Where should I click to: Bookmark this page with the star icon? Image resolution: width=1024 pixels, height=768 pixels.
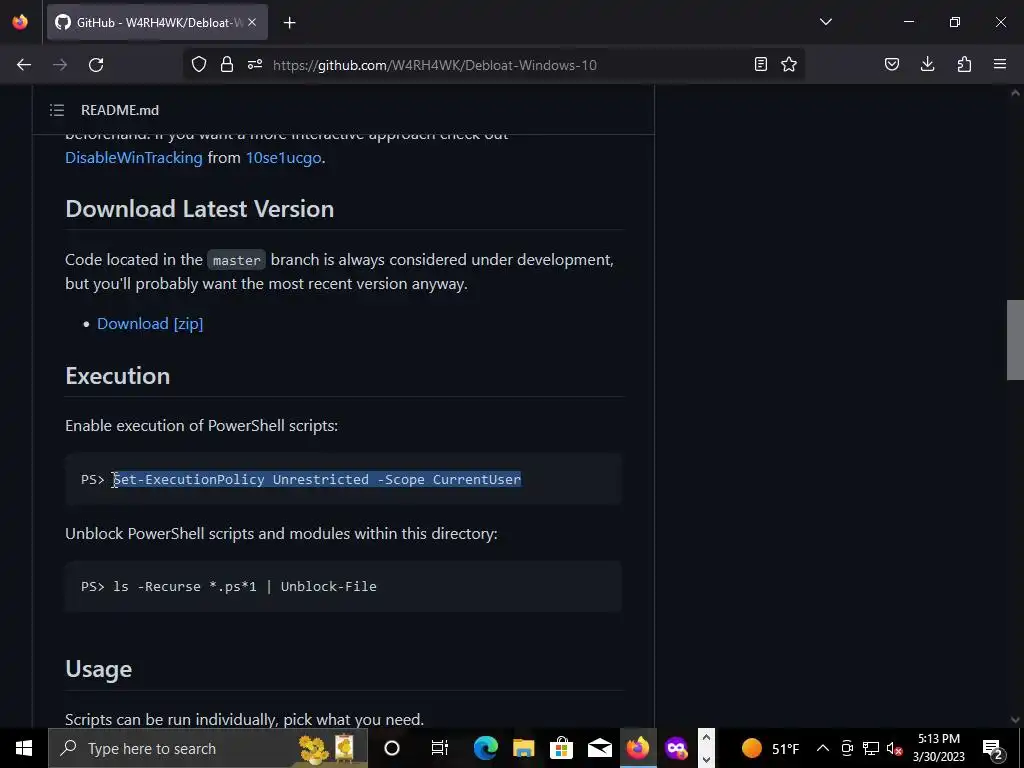[789, 64]
